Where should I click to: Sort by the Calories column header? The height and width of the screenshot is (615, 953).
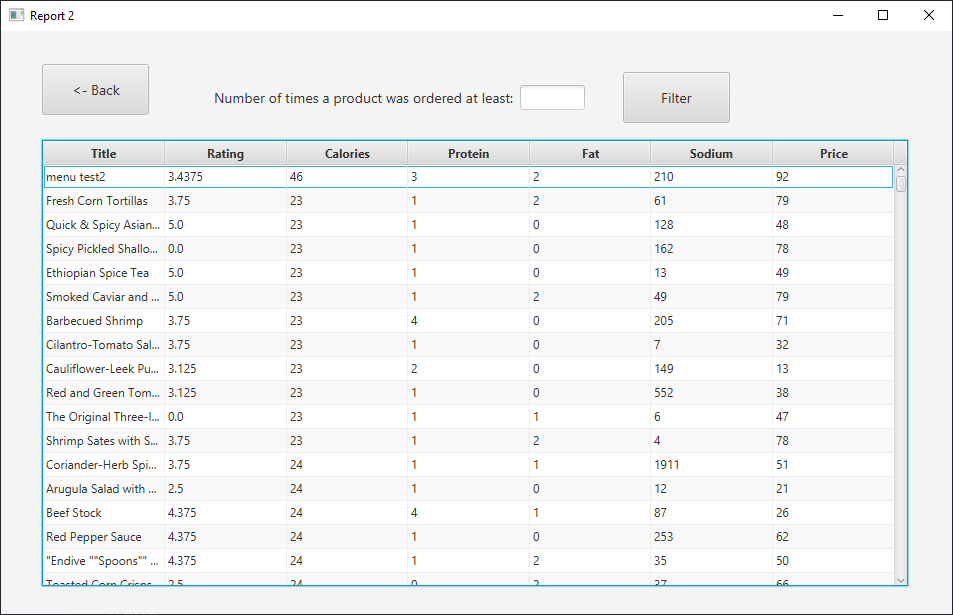tap(347, 154)
